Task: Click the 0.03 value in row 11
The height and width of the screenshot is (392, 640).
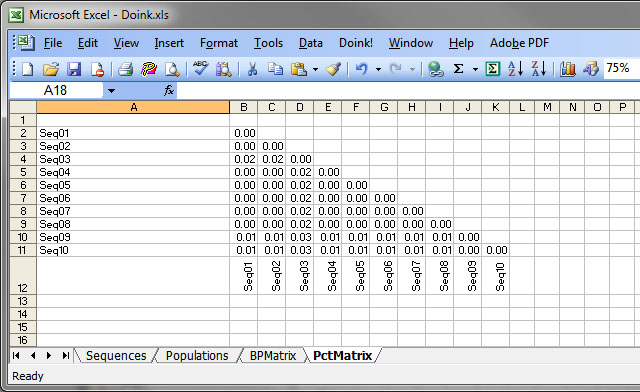Action: click(x=300, y=250)
